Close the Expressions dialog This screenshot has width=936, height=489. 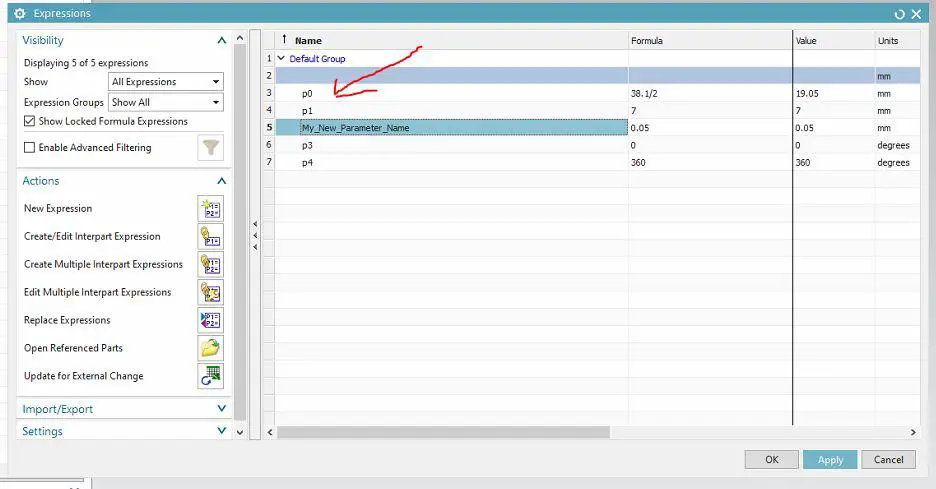click(916, 14)
